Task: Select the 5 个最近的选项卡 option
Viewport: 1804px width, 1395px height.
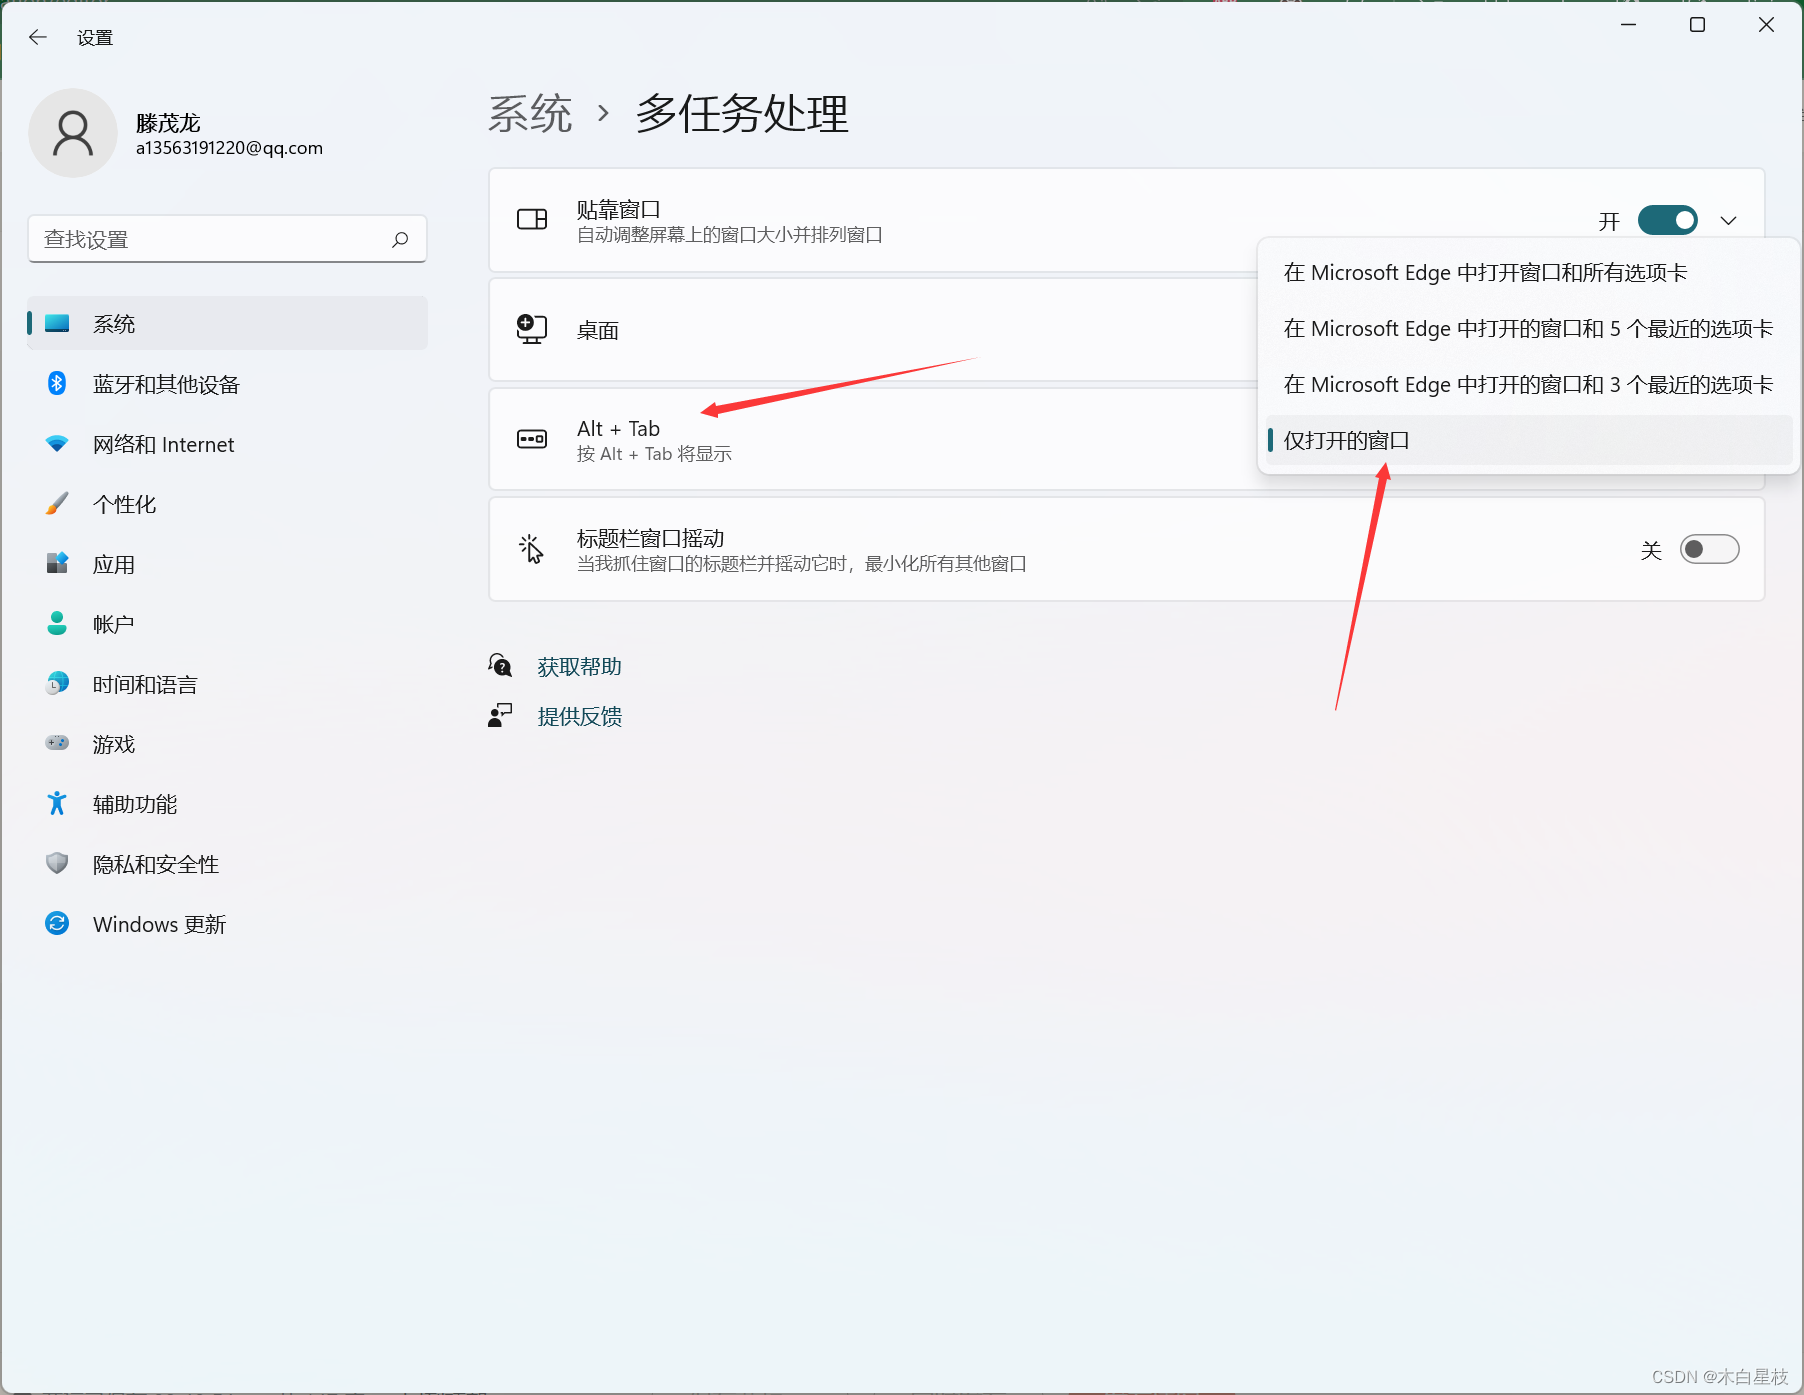Action: pyautogui.click(x=1529, y=329)
